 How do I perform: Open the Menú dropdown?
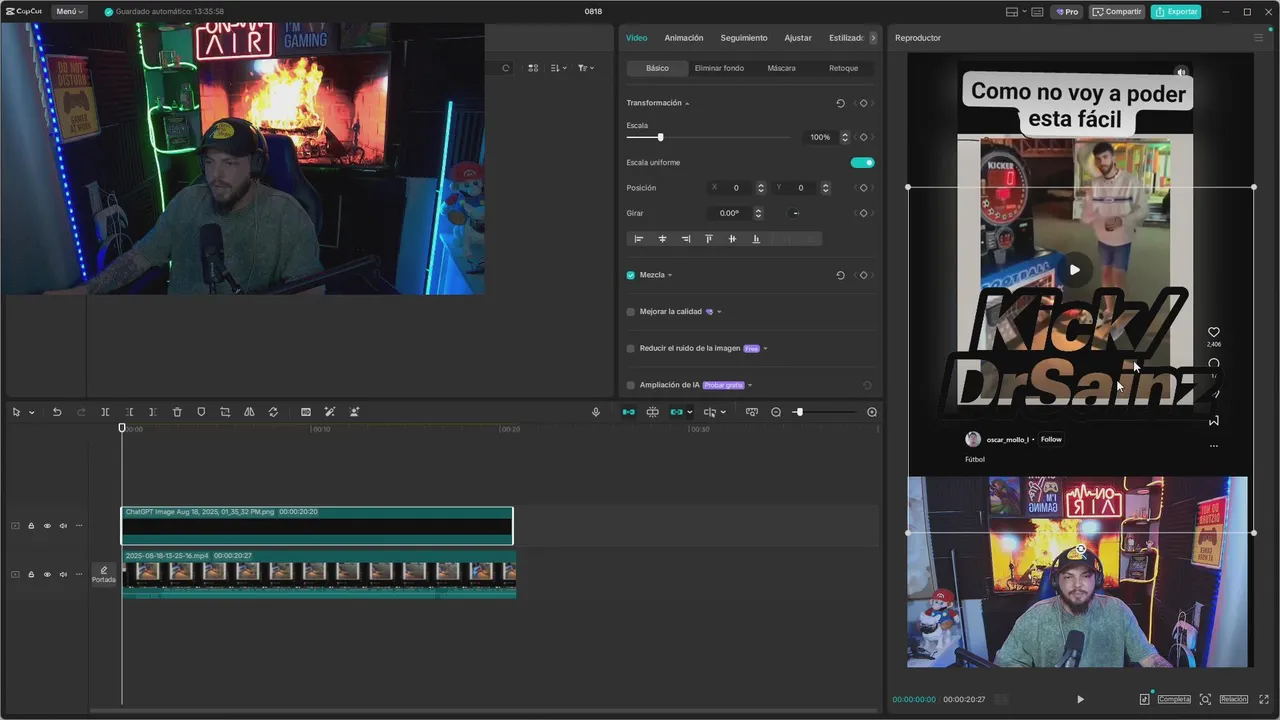(x=69, y=12)
